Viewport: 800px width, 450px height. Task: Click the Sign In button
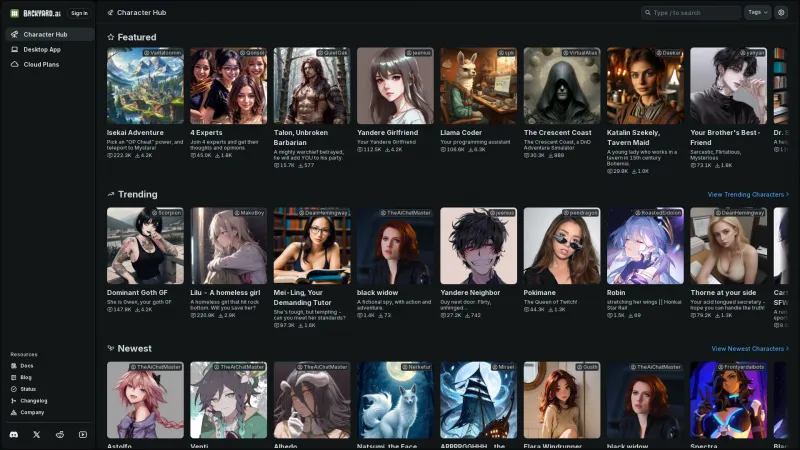coord(79,13)
